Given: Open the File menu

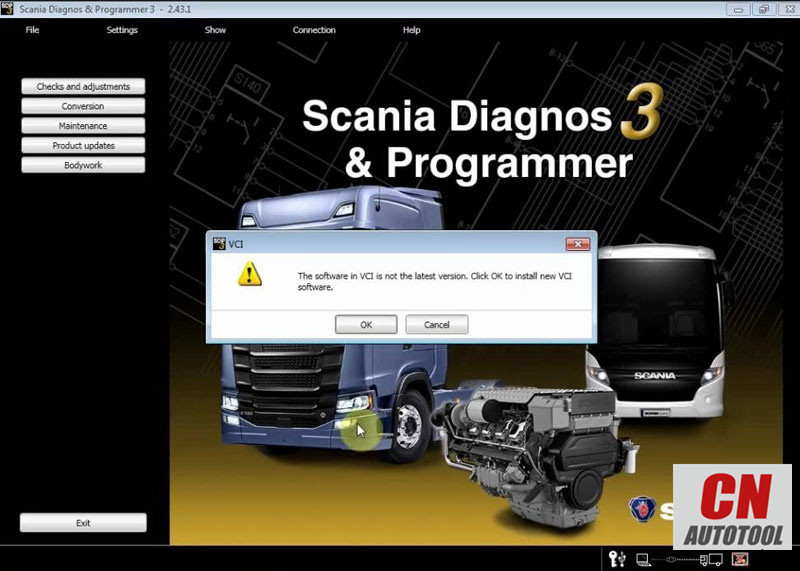Looking at the screenshot, I should (32, 30).
